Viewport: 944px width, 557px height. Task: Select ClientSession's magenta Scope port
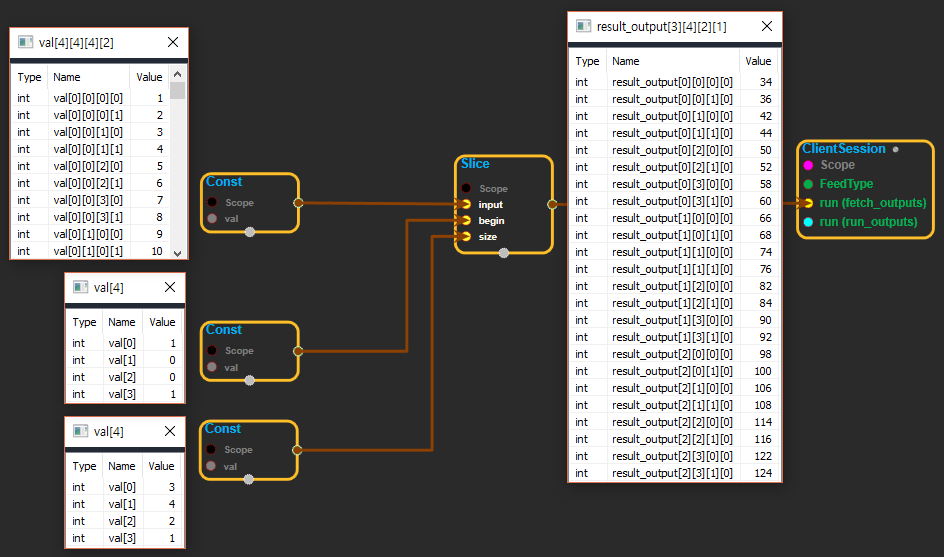[x=807, y=165]
